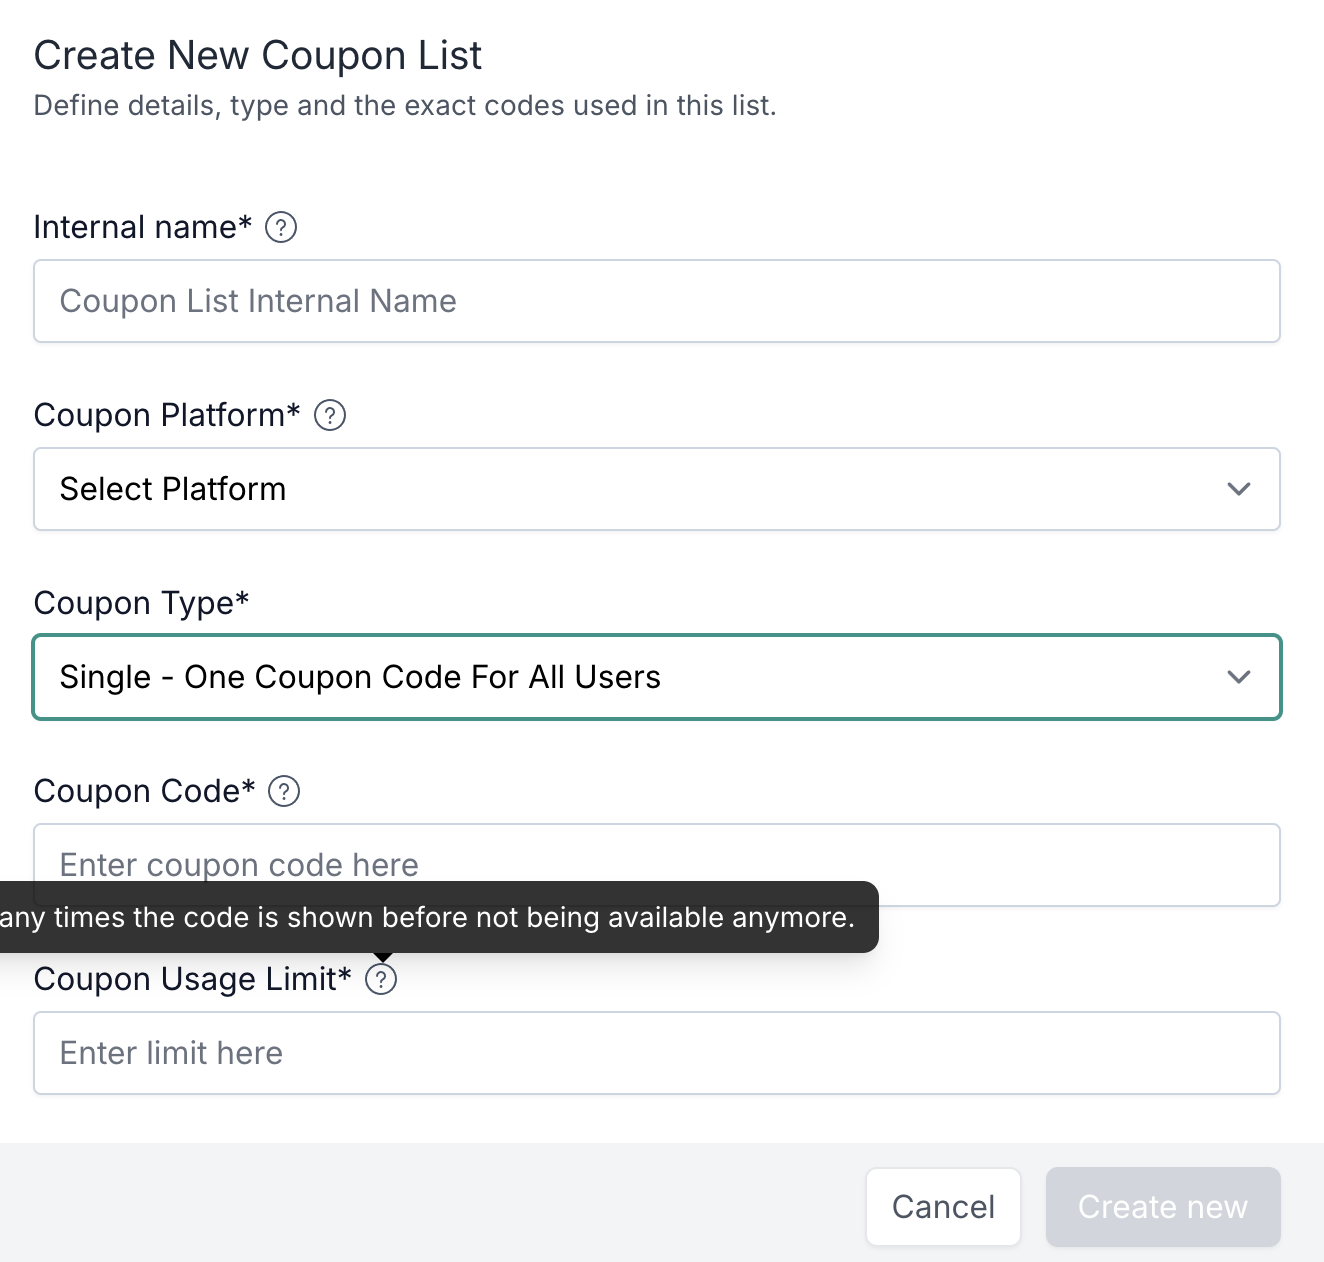
Task: Focus the Coupon List Internal Name field
Action: (656, 301)
